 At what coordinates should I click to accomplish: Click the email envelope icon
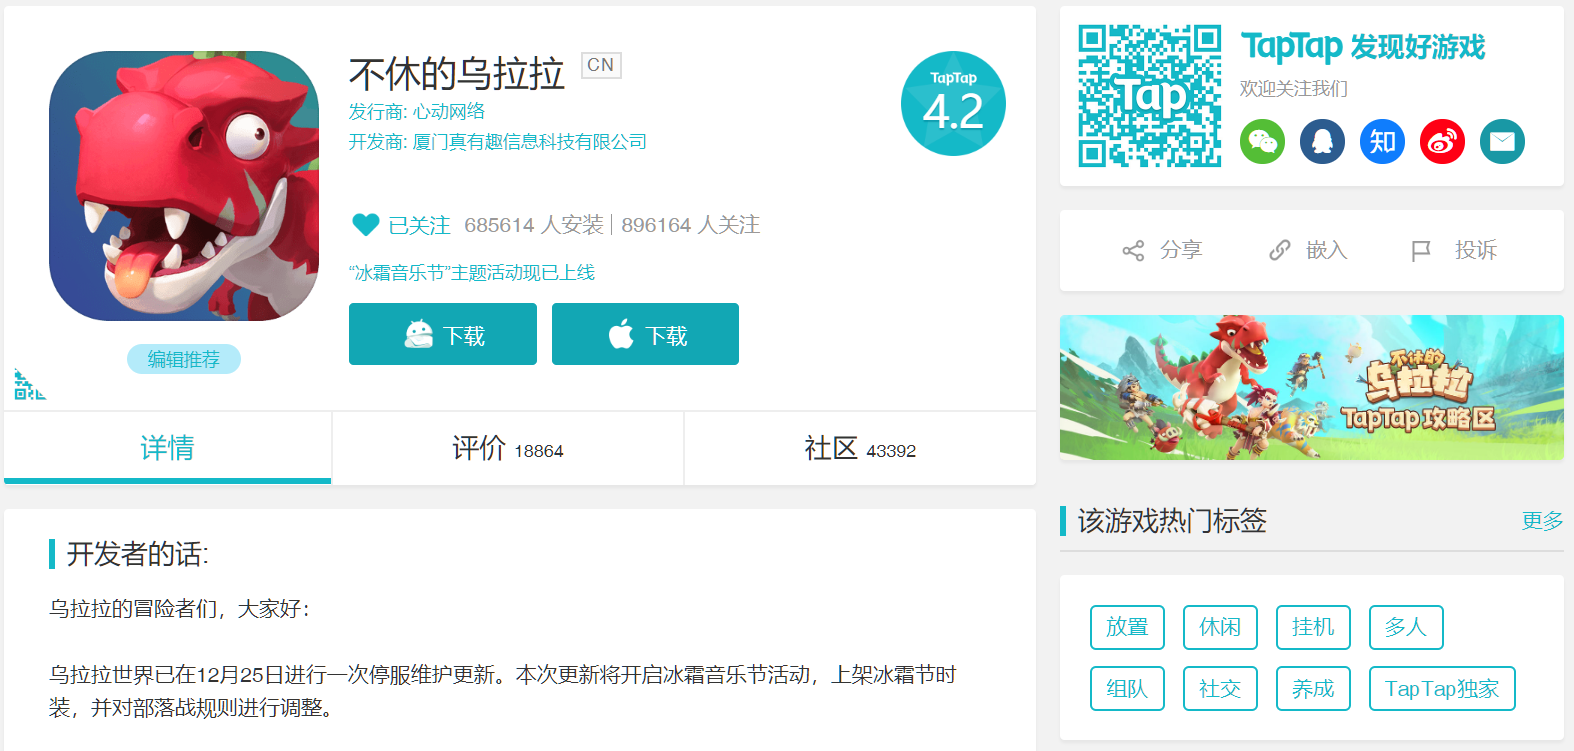1502,142
